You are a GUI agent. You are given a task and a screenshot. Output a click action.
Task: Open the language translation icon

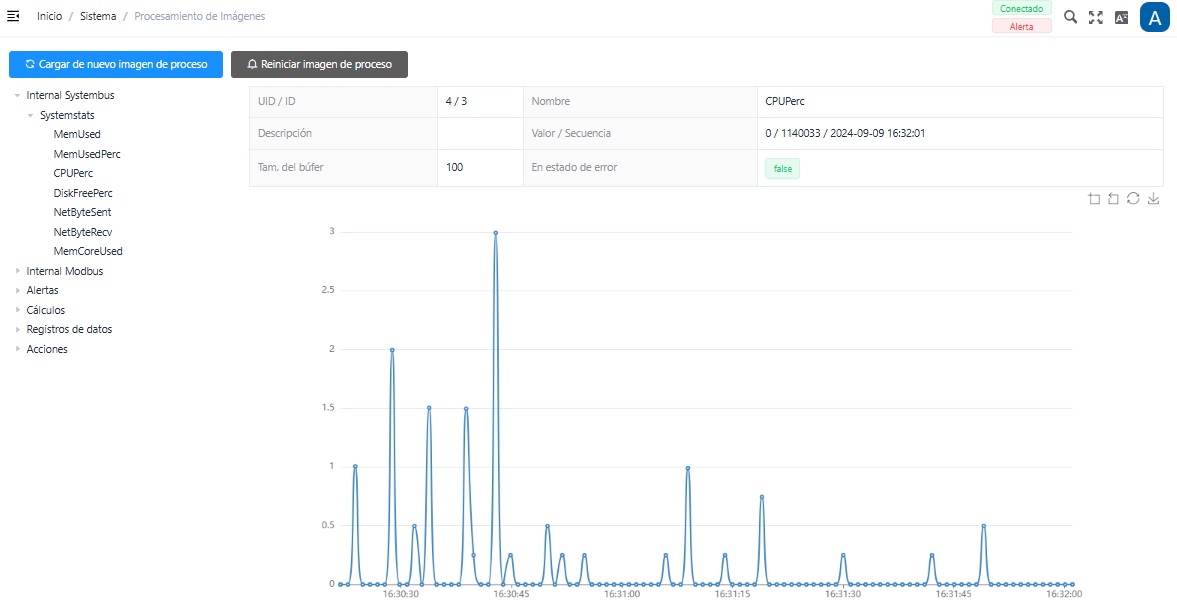pos(1121,17)
